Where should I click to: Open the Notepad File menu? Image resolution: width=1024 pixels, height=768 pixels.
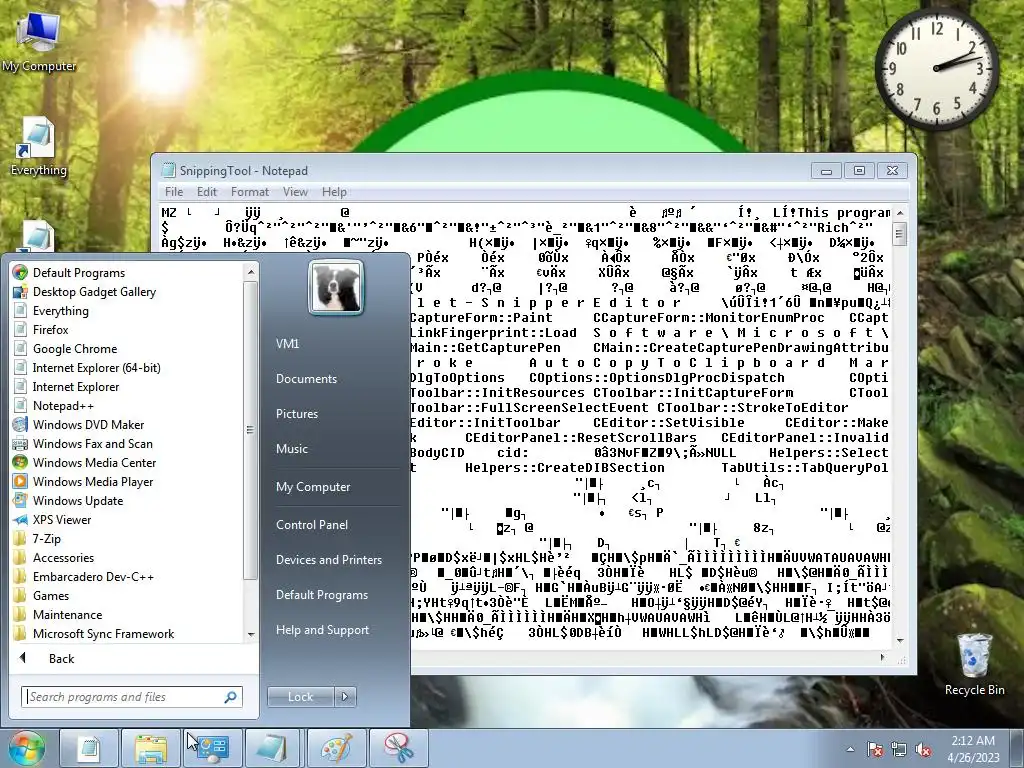tap(174, 192)
